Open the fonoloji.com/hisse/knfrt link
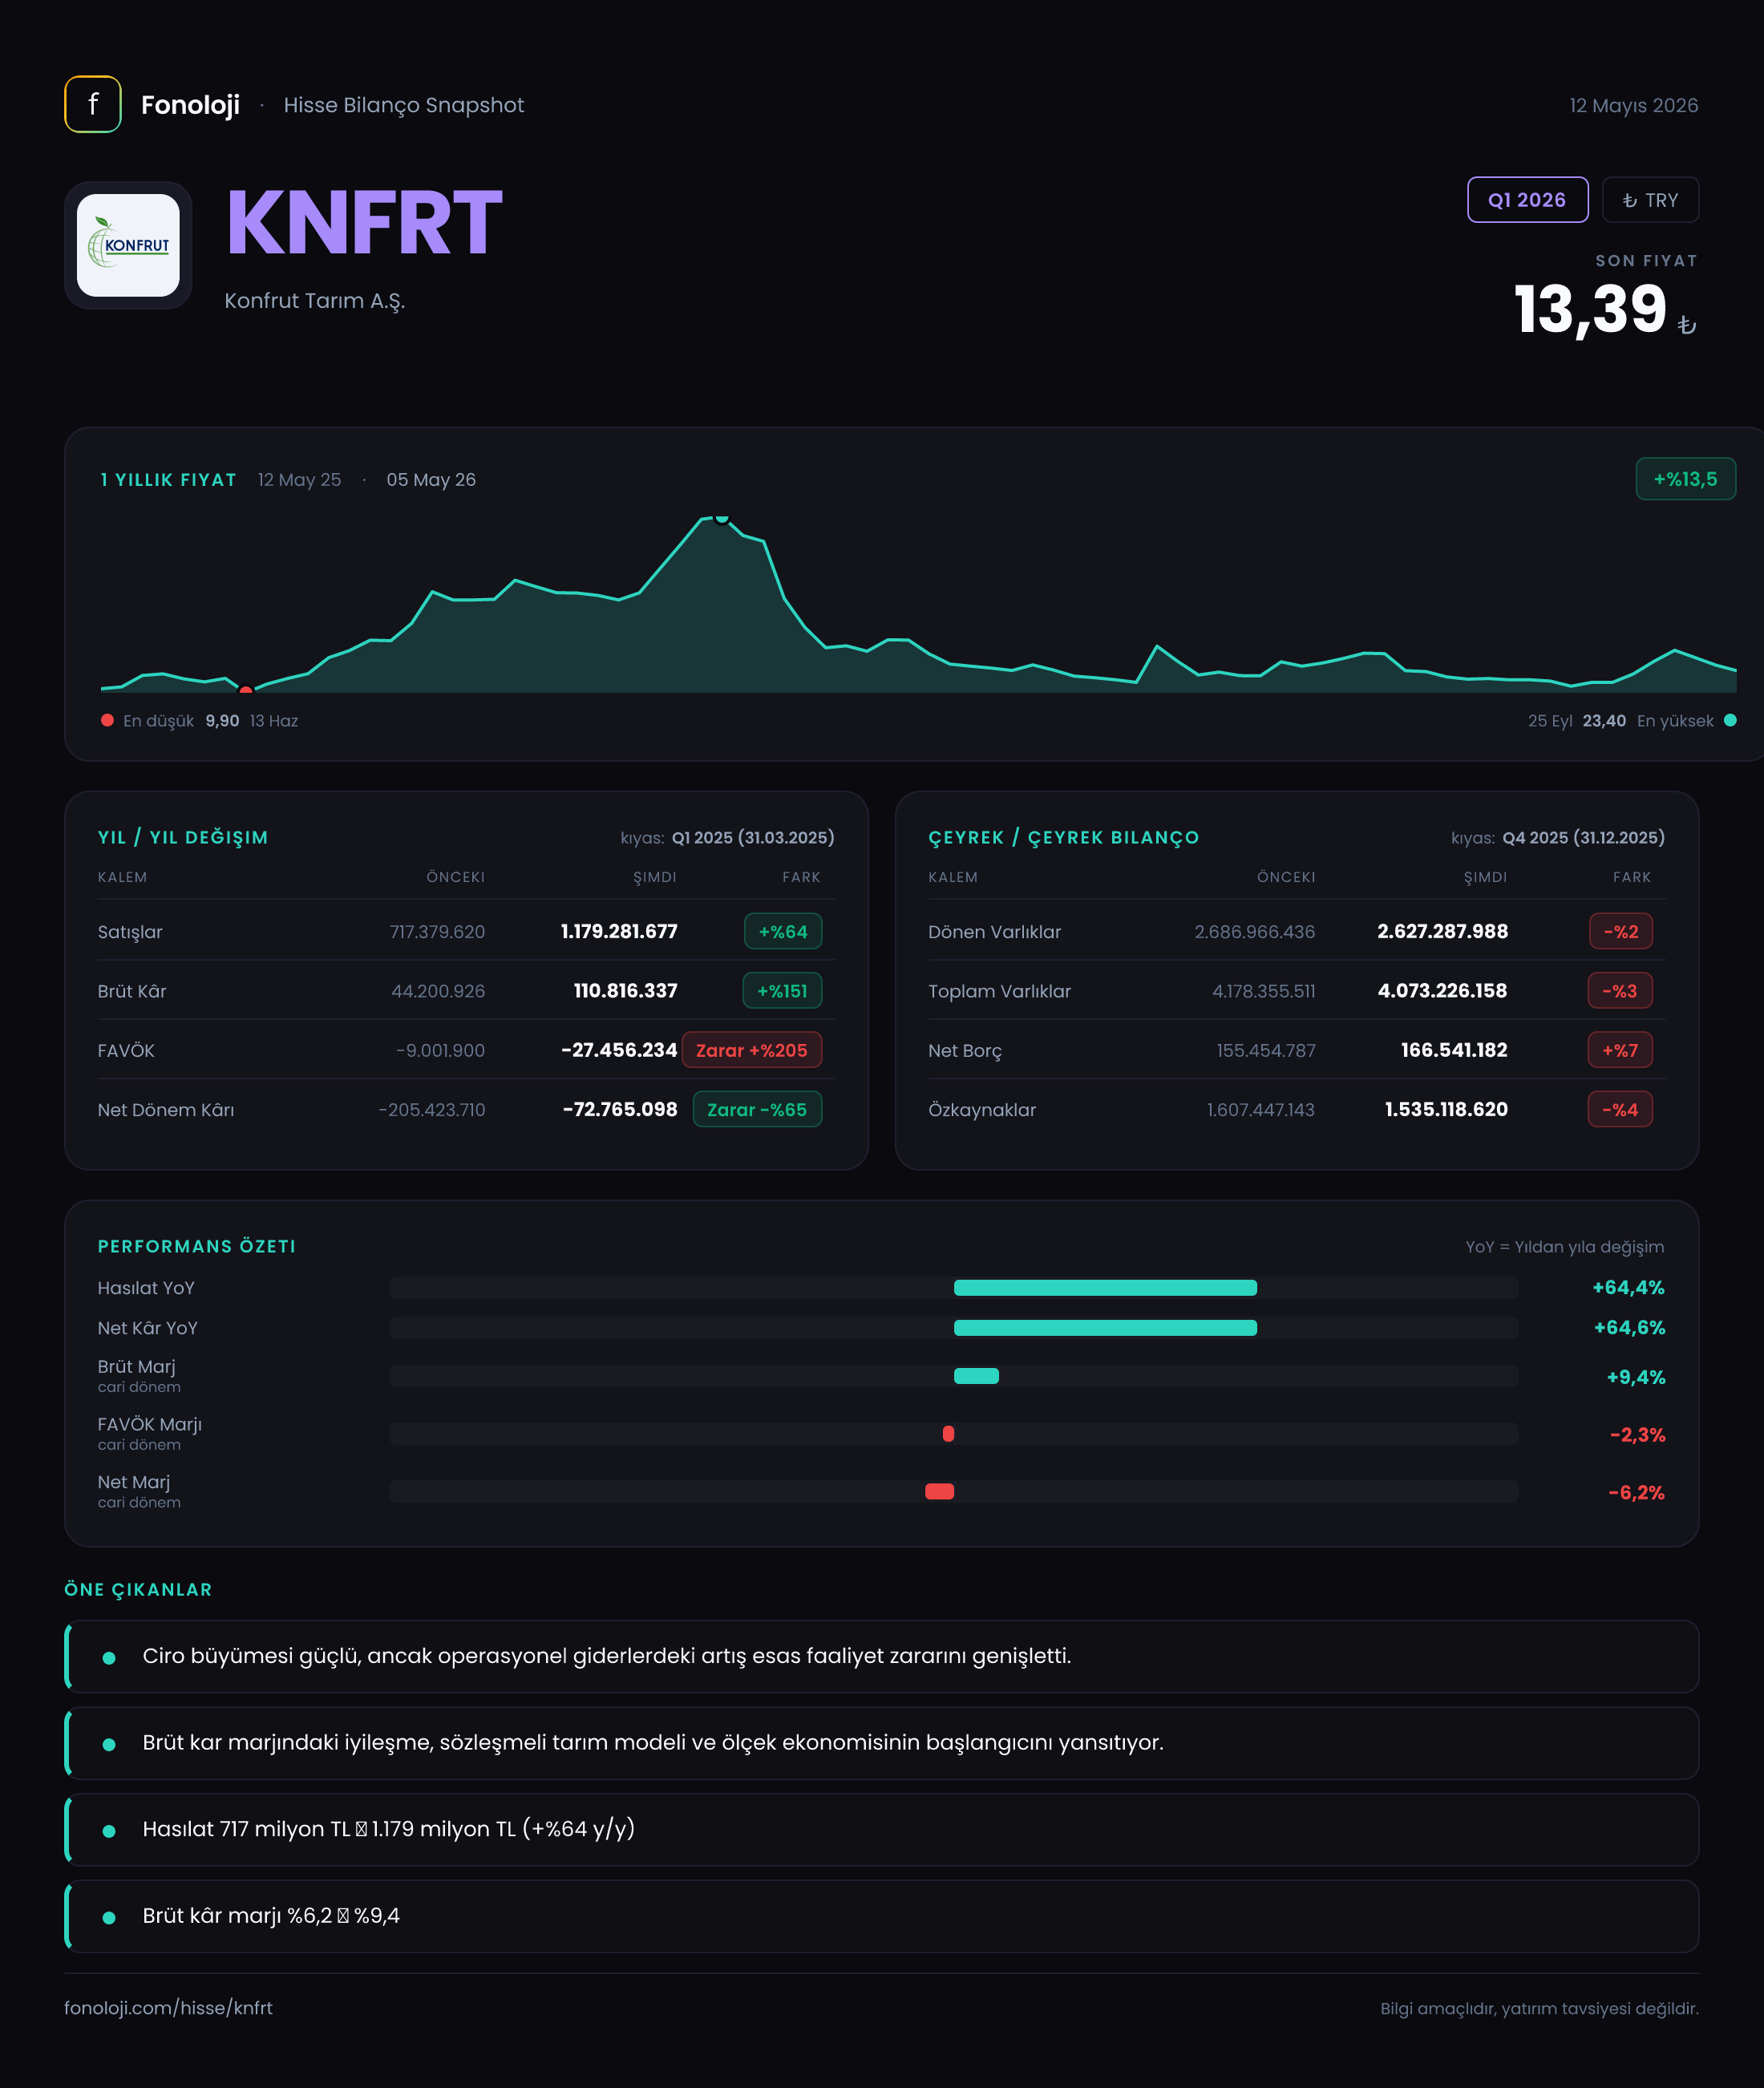 [x=168, y=2008]
